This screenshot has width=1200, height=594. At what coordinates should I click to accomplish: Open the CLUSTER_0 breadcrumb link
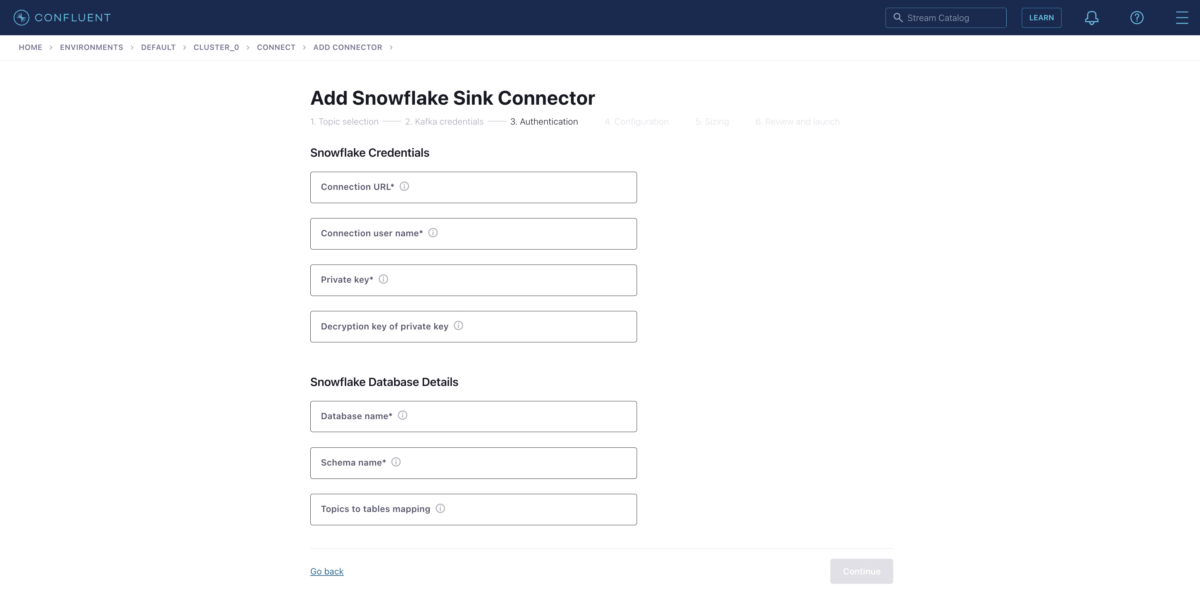[216, 47]
